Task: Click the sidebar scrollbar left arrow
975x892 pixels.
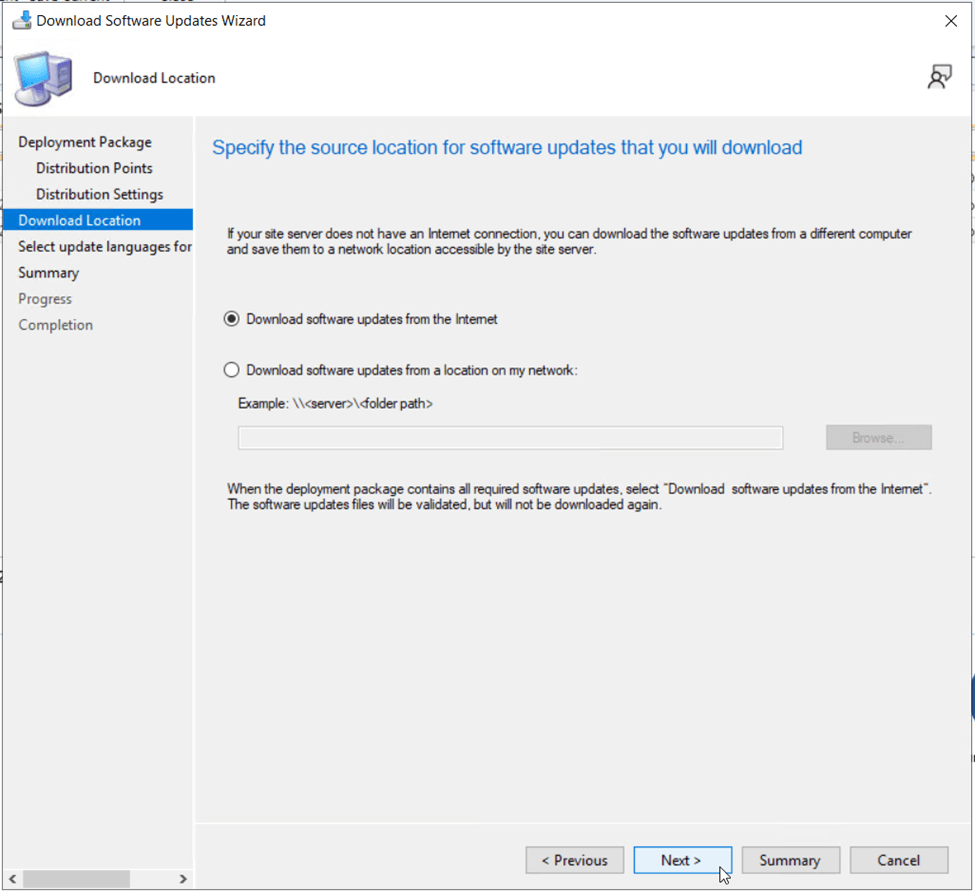Action: tap(12, 879)
